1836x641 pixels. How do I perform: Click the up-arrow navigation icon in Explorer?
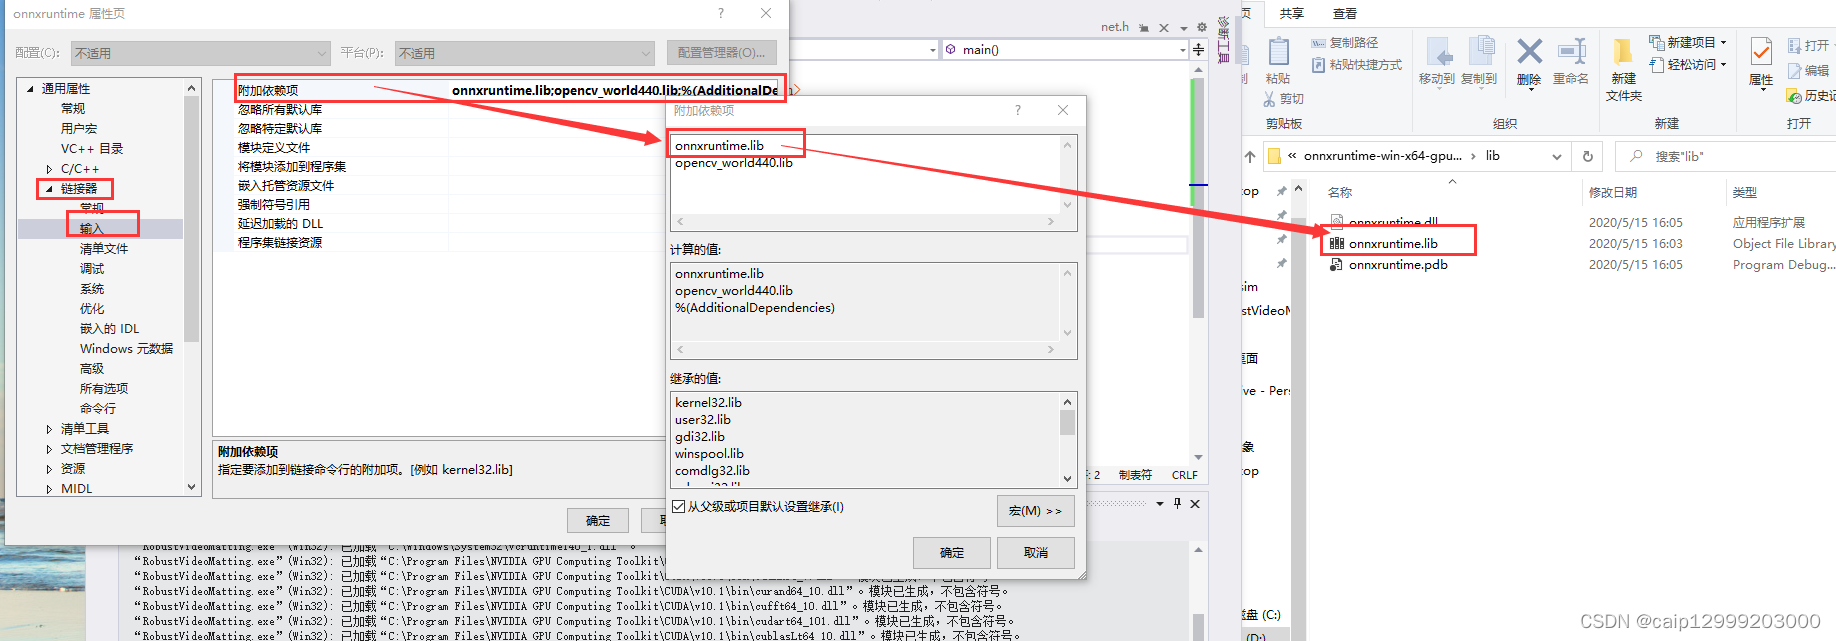click(1250, 156)
